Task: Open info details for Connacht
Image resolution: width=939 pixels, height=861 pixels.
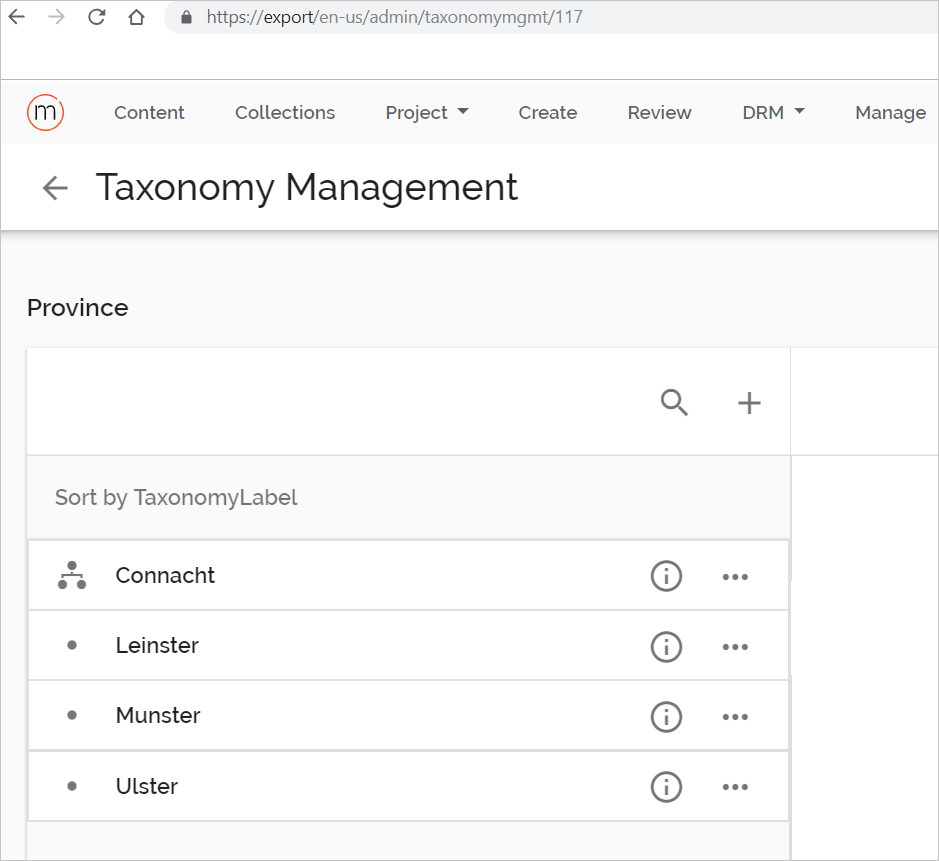Action: tap(666, 576)
